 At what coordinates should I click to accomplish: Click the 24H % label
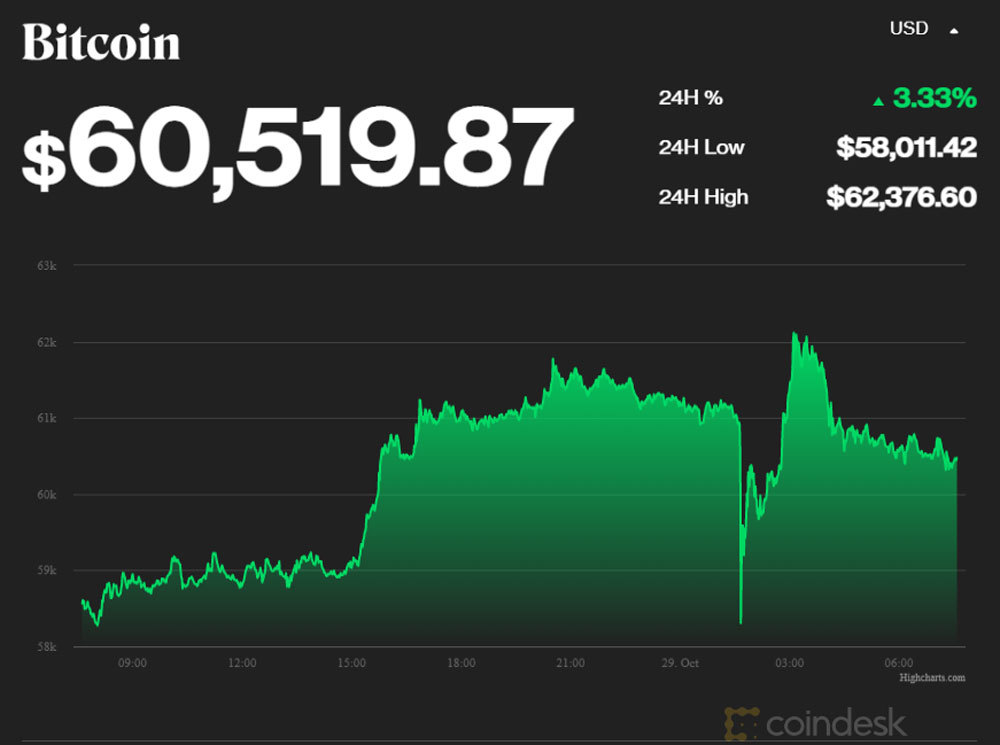coord(690,98)
